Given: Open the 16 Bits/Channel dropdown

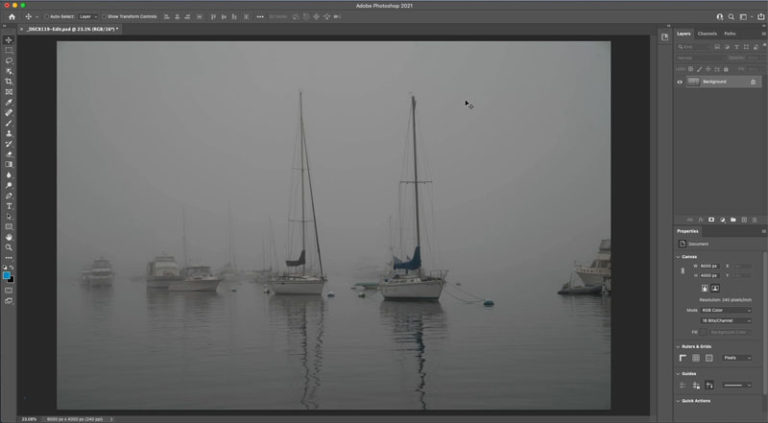Looking at the screenshot, I should click(725, 320).
